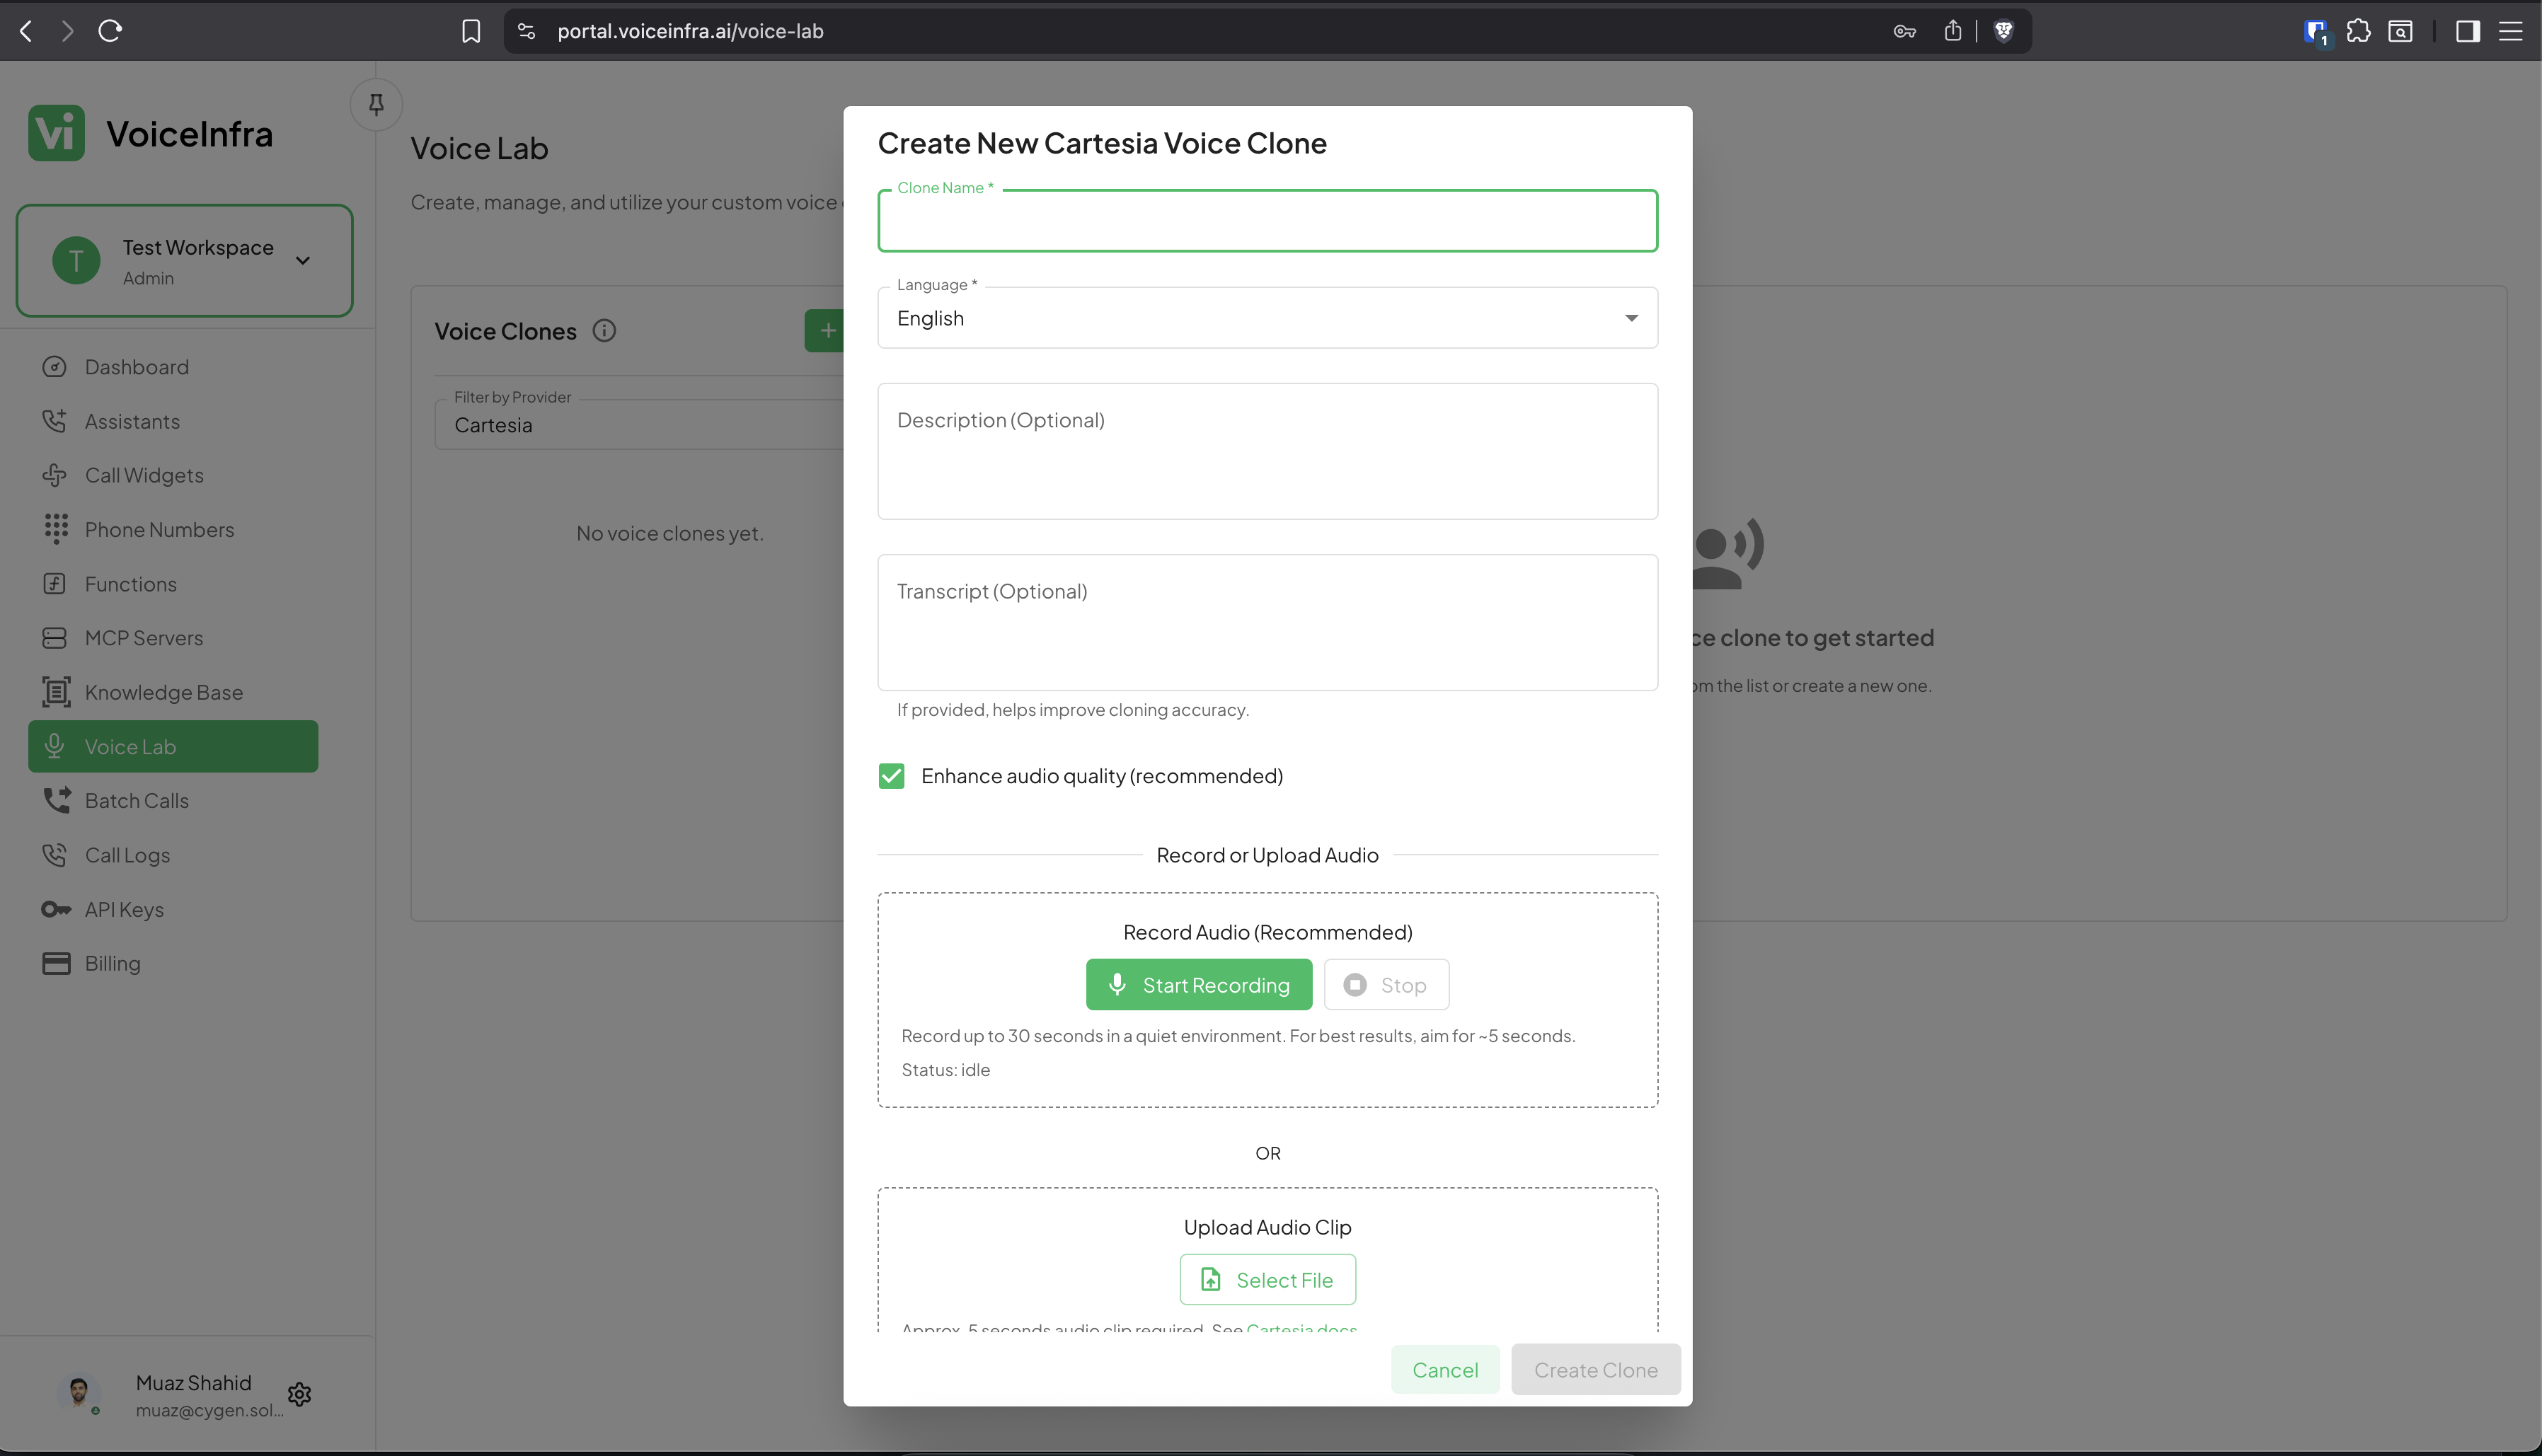Reload the page

point(110,31)
